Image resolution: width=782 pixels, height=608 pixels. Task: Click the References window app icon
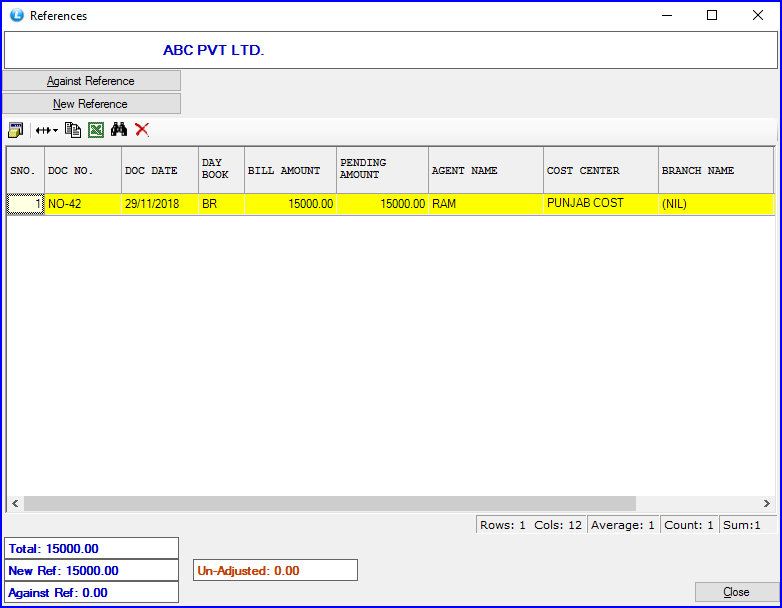click(16, 15)
